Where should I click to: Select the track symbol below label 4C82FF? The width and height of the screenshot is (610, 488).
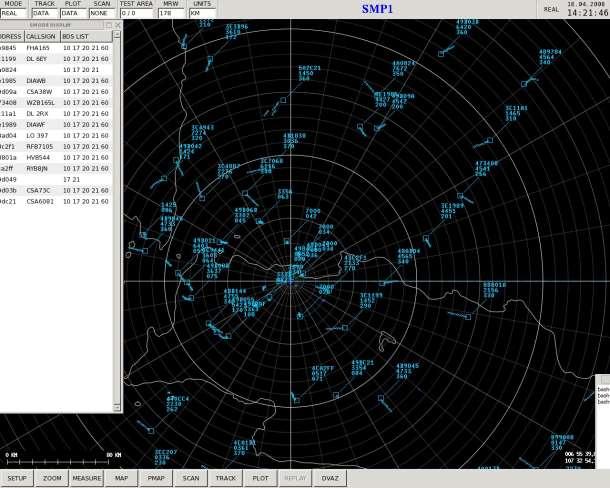(297, 400)
